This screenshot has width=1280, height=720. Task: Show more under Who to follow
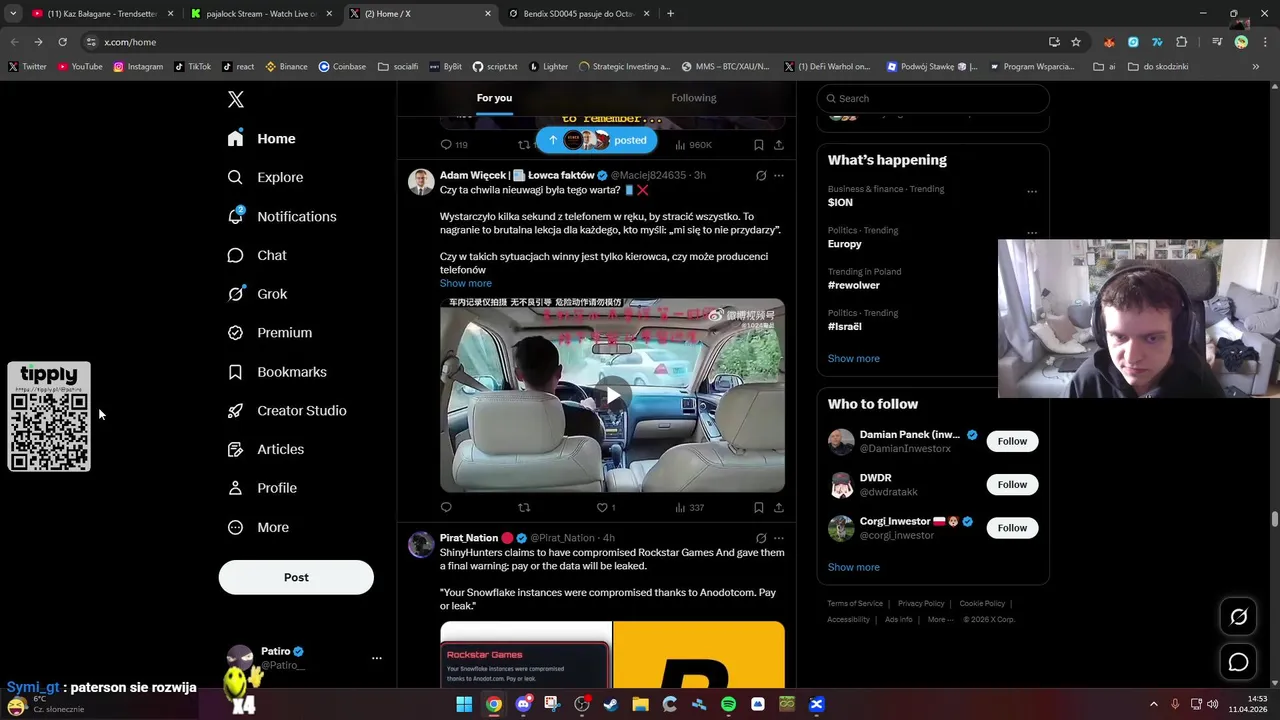(854, 567)
